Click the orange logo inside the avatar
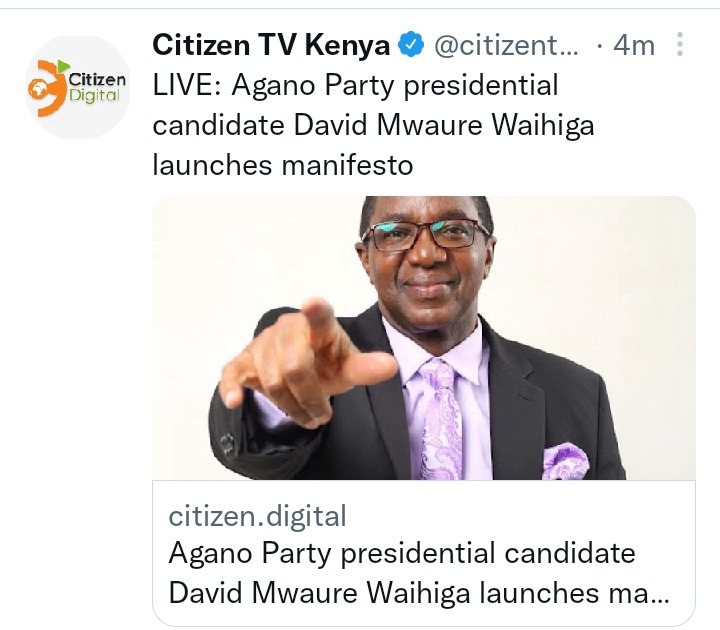This screenshot has width=720, height=630. click(47, 88)
